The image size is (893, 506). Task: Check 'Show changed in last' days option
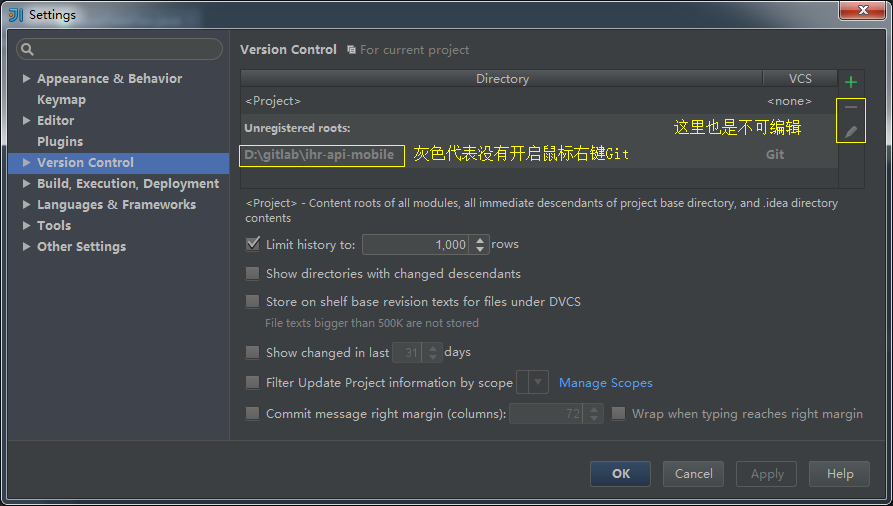(252, 352)
